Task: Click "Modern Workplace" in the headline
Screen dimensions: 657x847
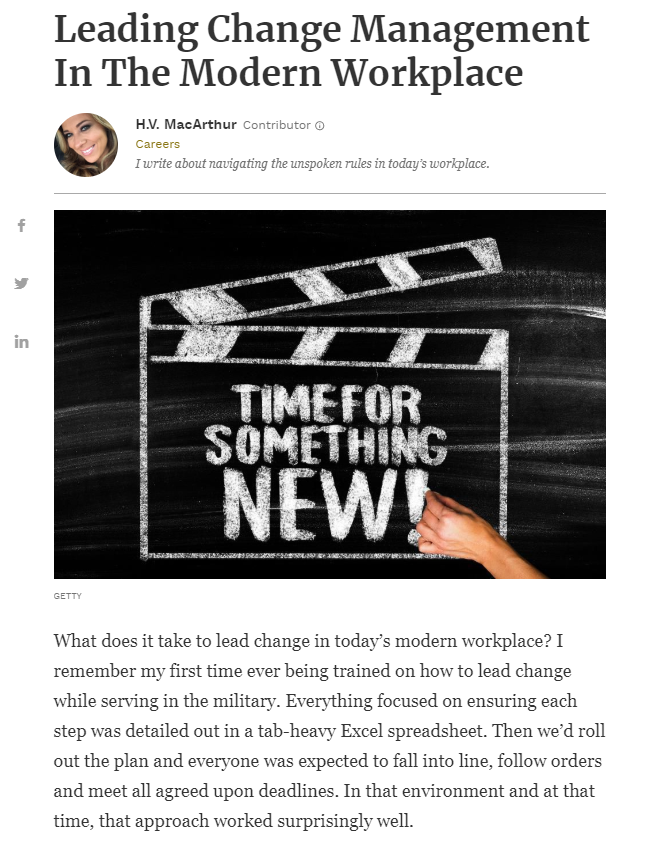Action: (351, 73)
